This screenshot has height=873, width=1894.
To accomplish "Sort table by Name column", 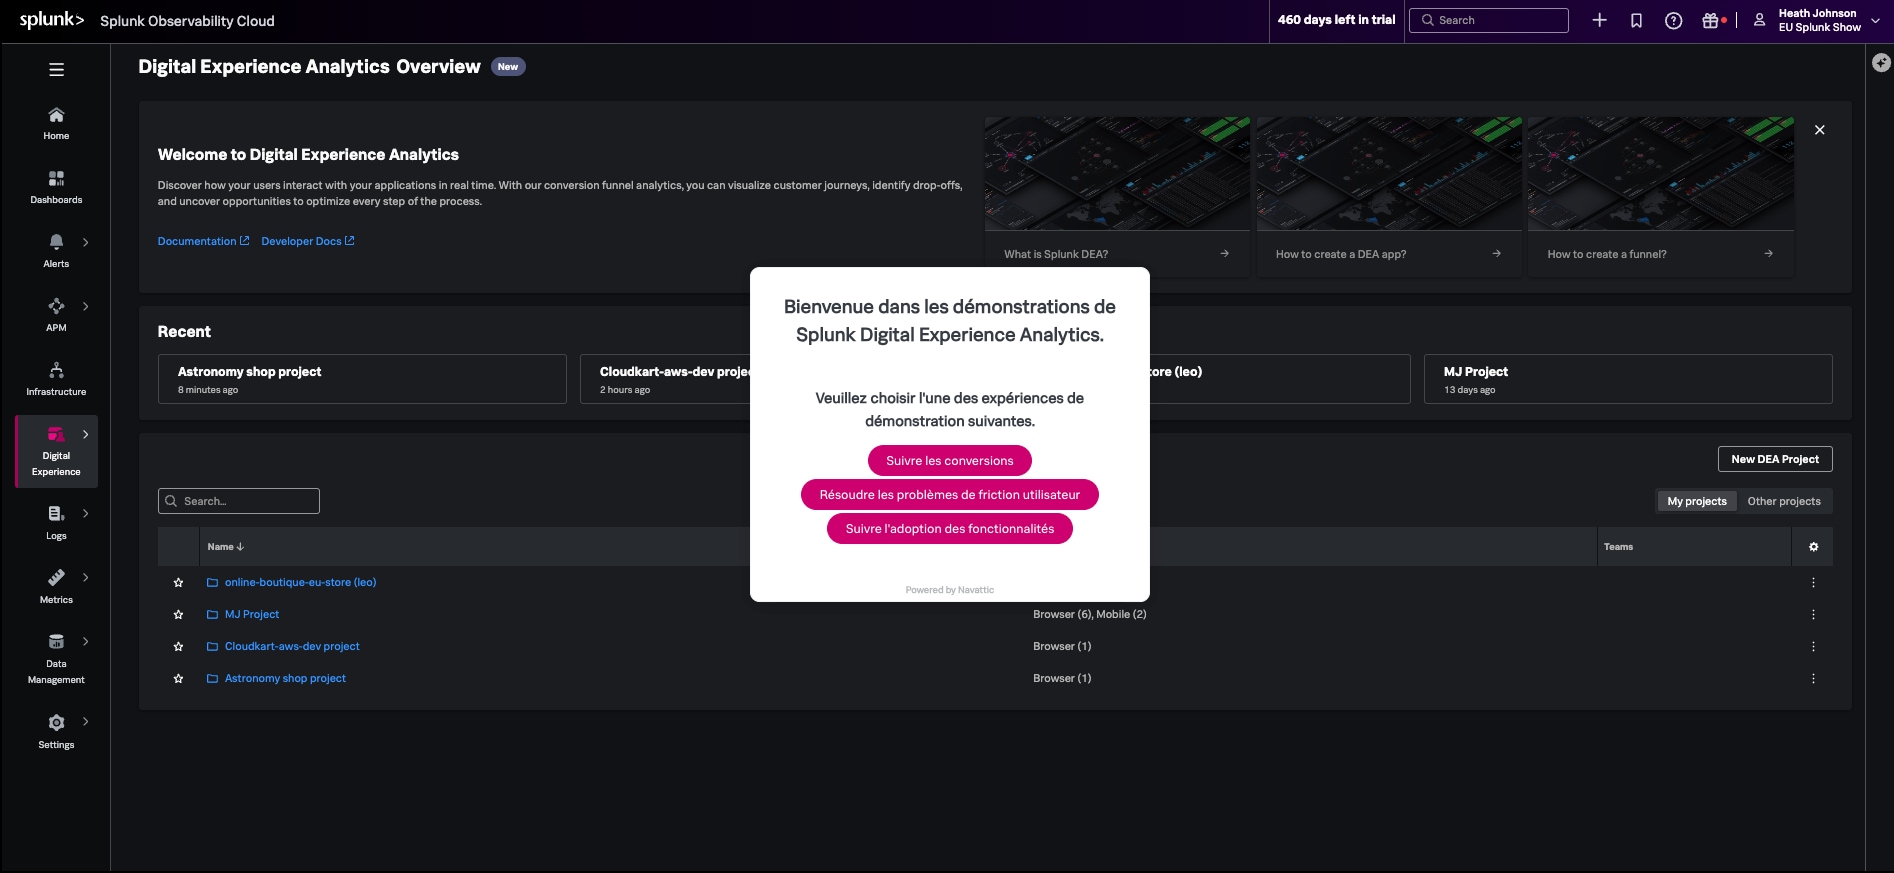I will 225,547.
